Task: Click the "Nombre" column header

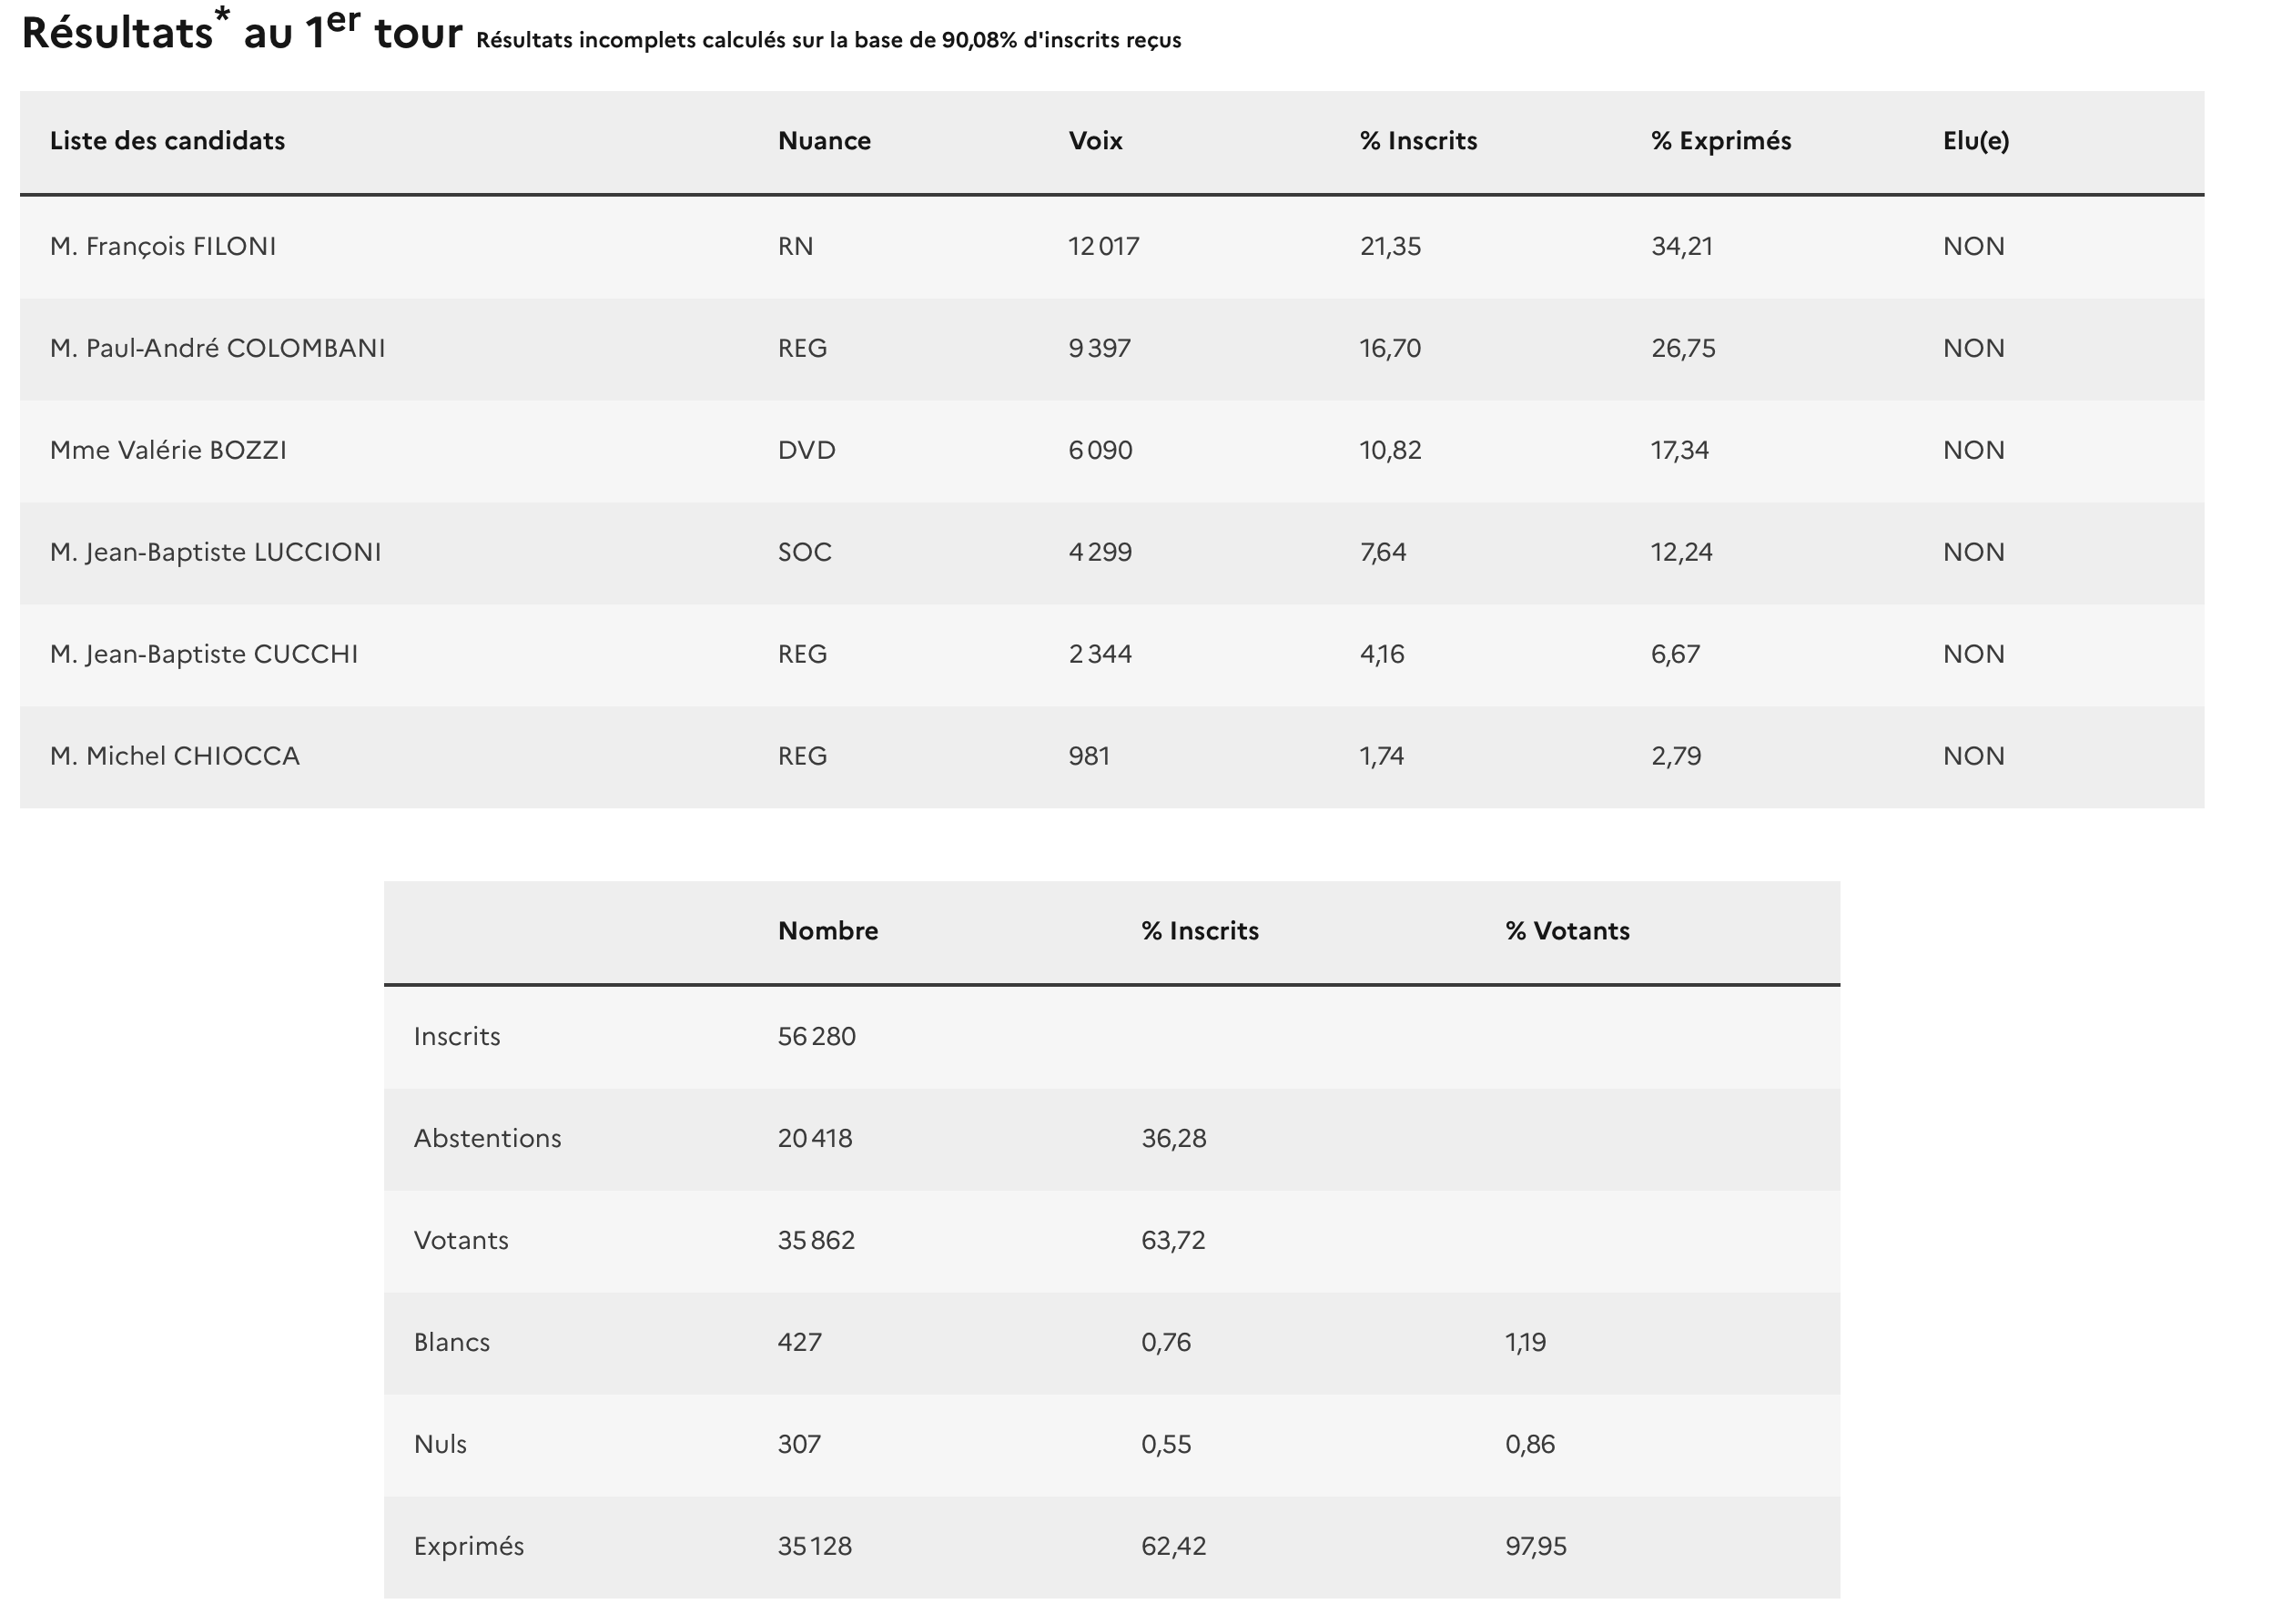Action: [827, 931]
